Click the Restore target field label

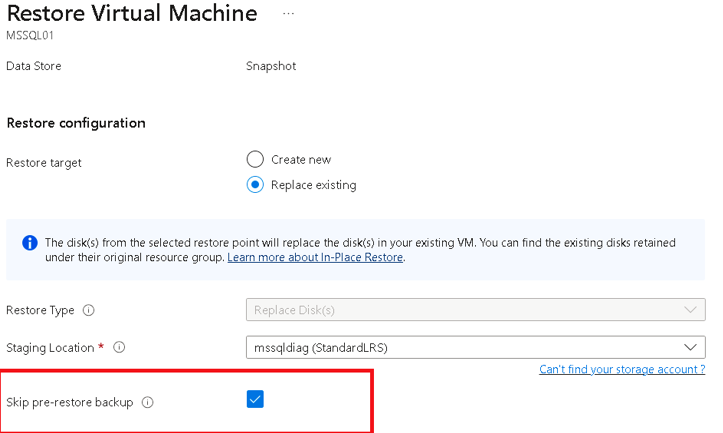pyautogui.click(x=44, y=163)
